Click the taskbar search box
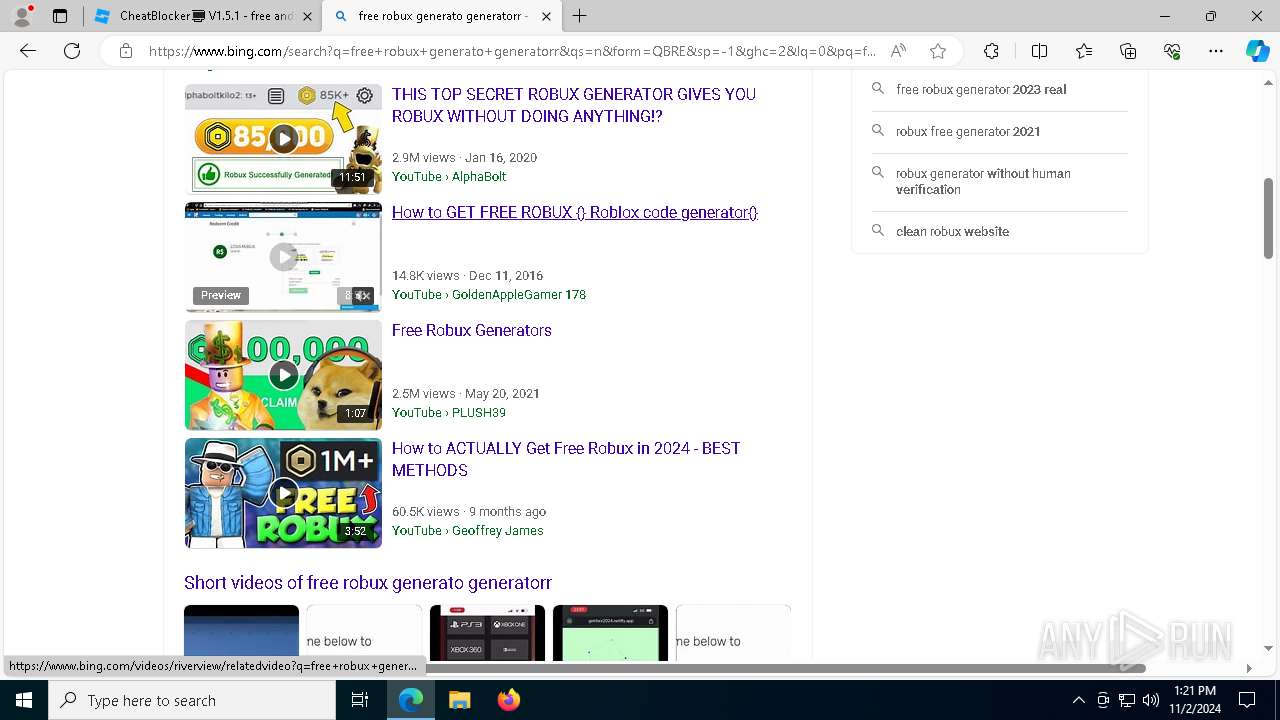The image size is (1280, 720). (192, 700)
